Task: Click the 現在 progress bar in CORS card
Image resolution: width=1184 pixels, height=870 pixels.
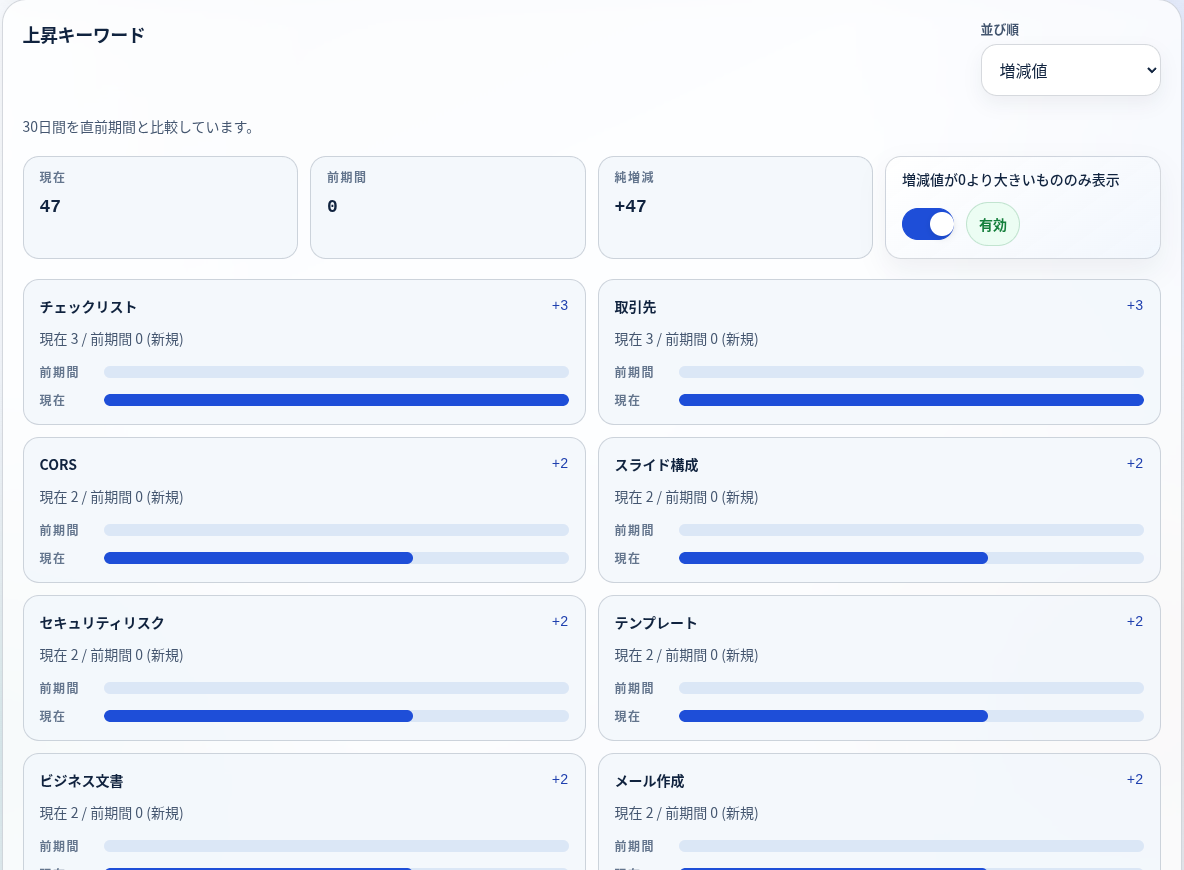Action: click(x=336, y=558)
